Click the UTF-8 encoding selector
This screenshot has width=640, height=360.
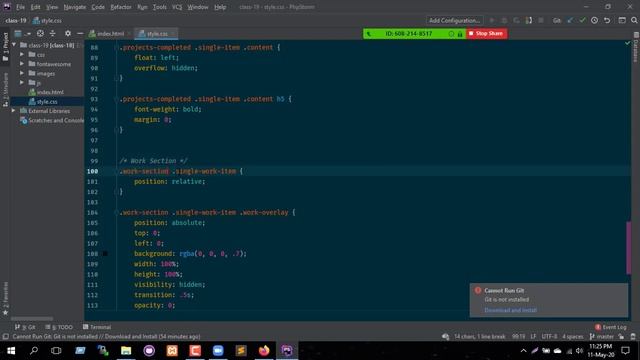[x=549, y=337]
